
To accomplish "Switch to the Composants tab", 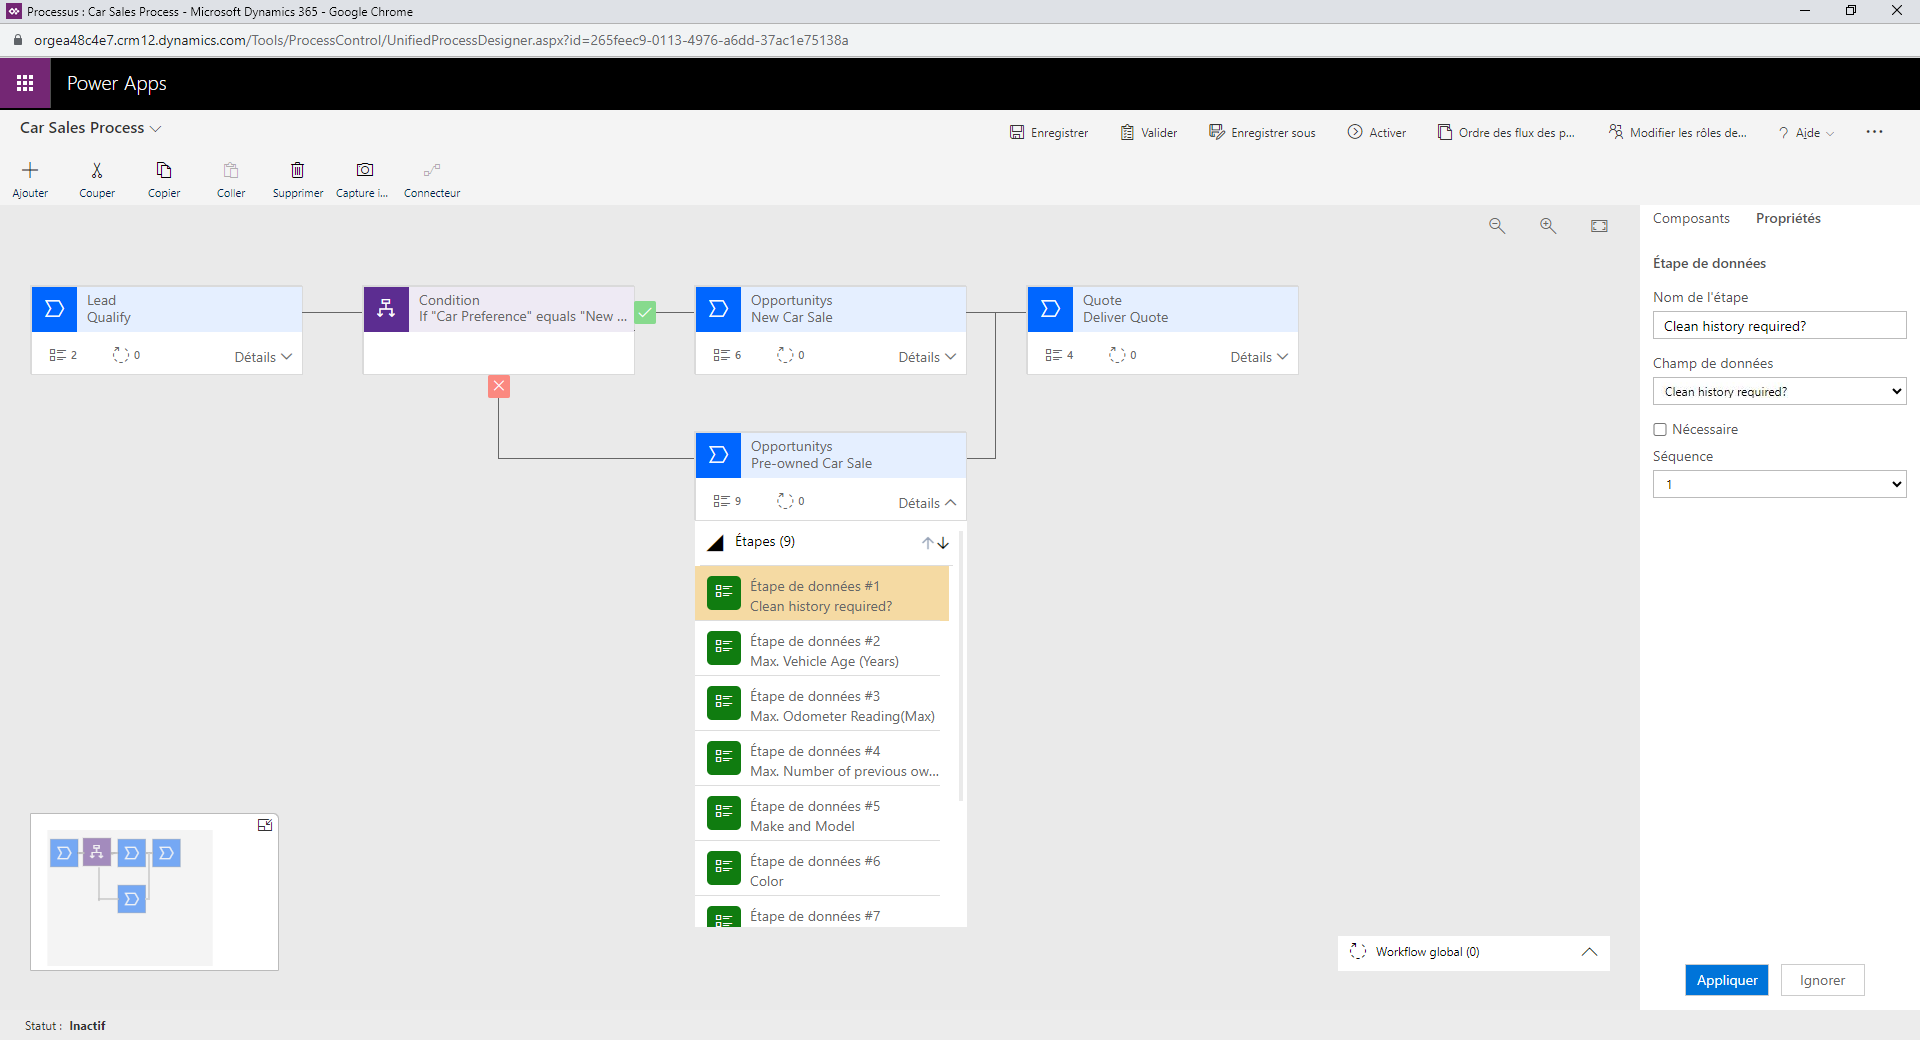I will tap(1691, 219).
